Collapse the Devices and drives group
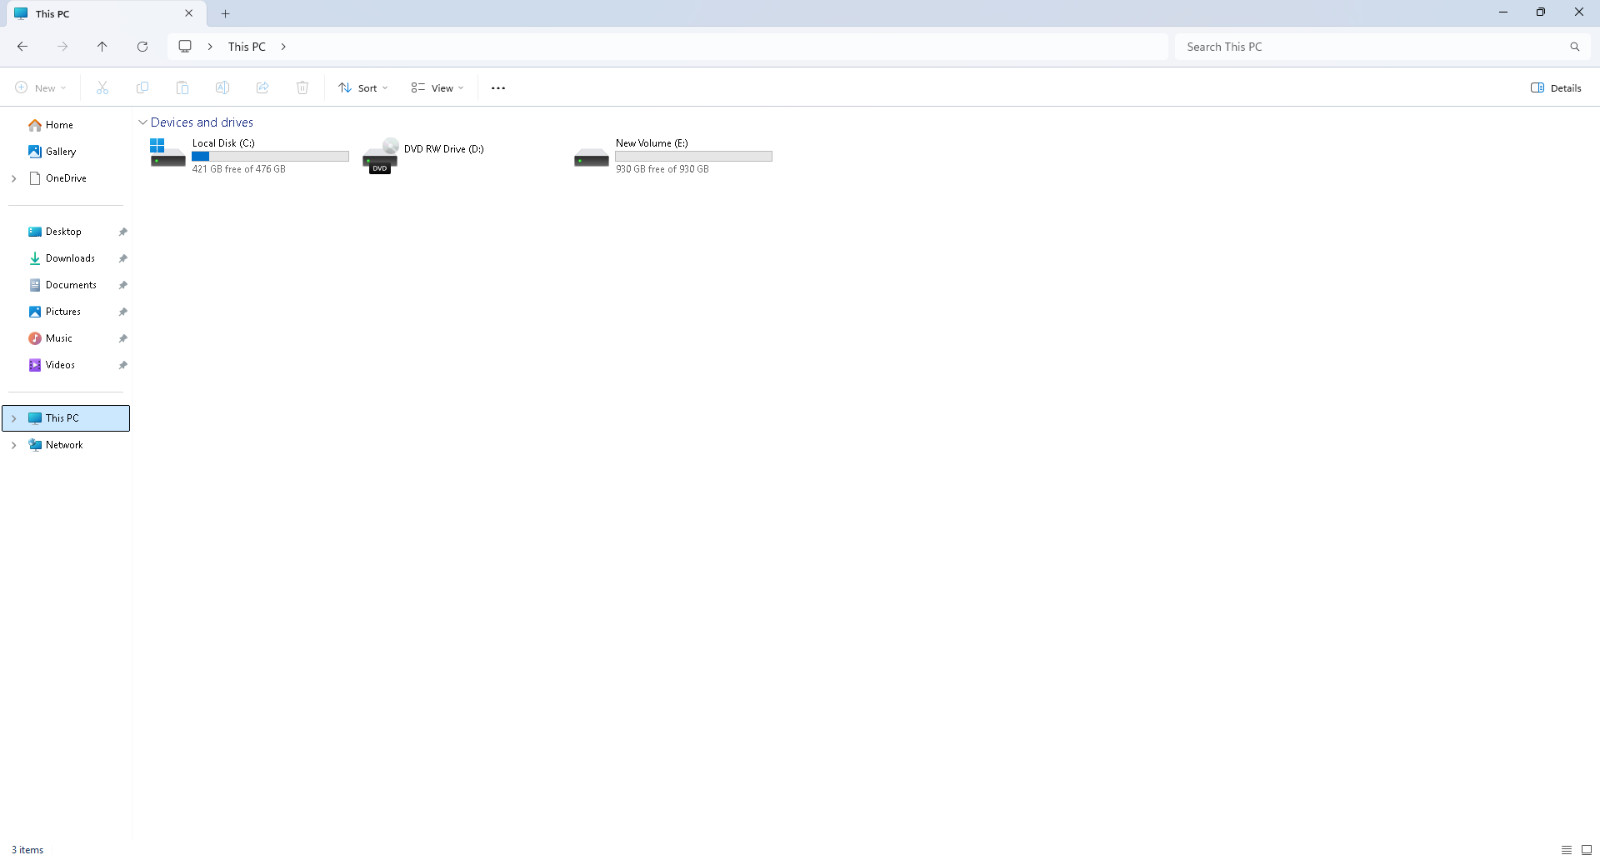 point(142,123)
